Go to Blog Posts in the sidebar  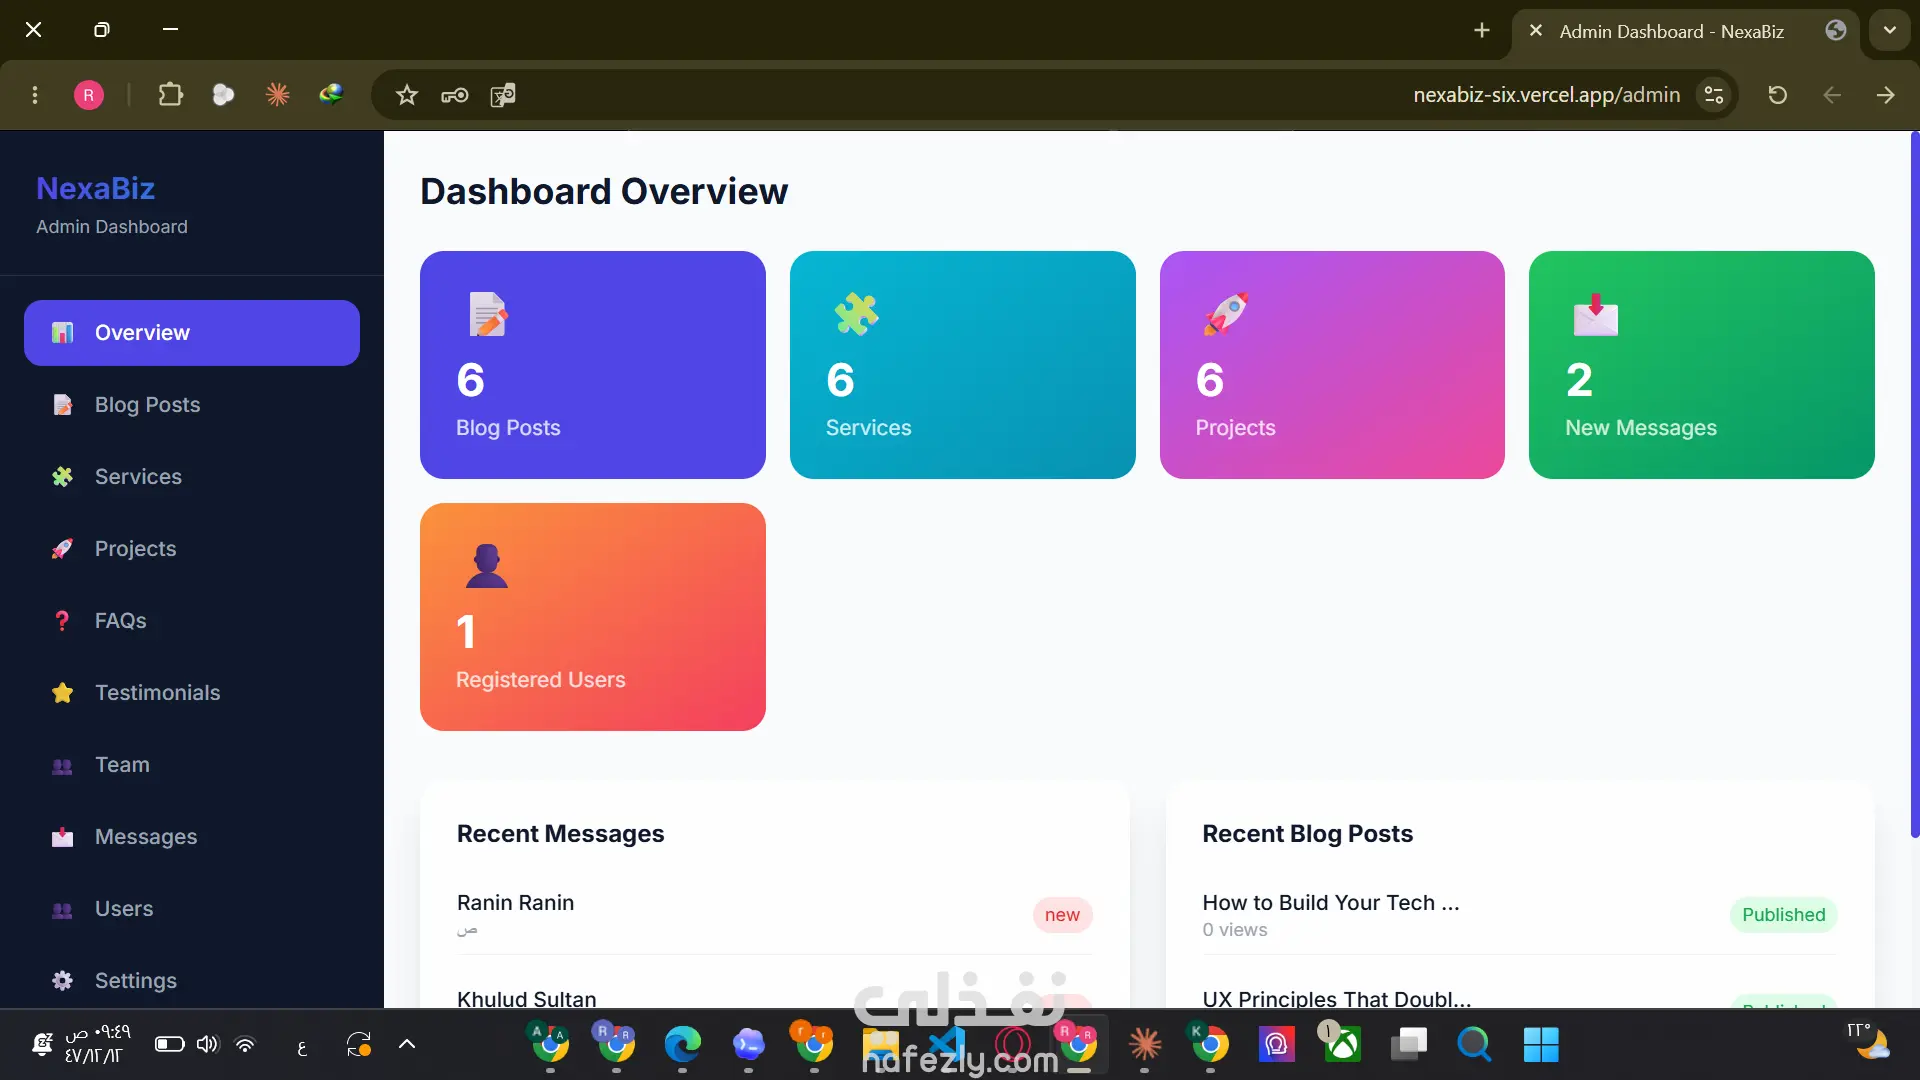(x=192, y=405)
